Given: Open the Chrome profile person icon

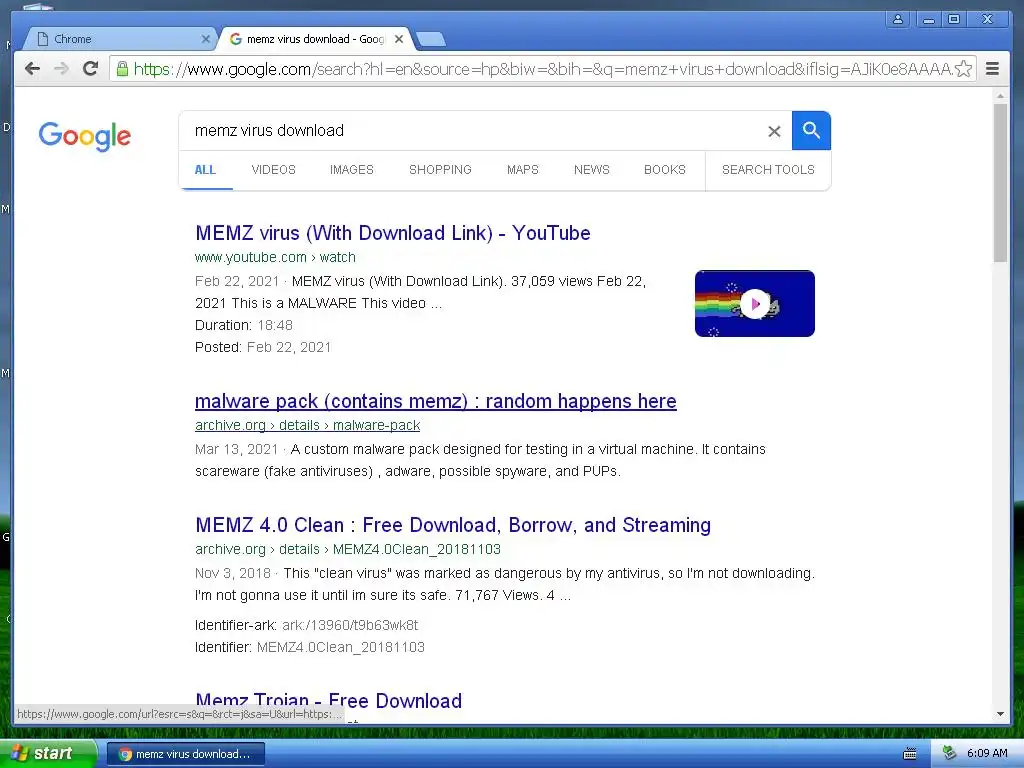Looking at the screenshot, I should [898, 19].
